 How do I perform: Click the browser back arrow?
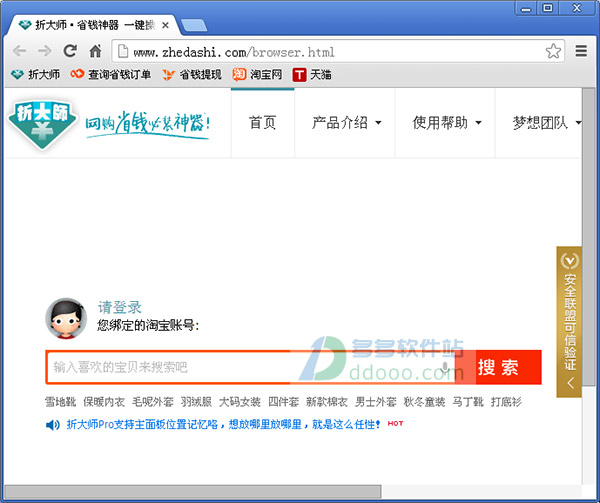point(20,51)
